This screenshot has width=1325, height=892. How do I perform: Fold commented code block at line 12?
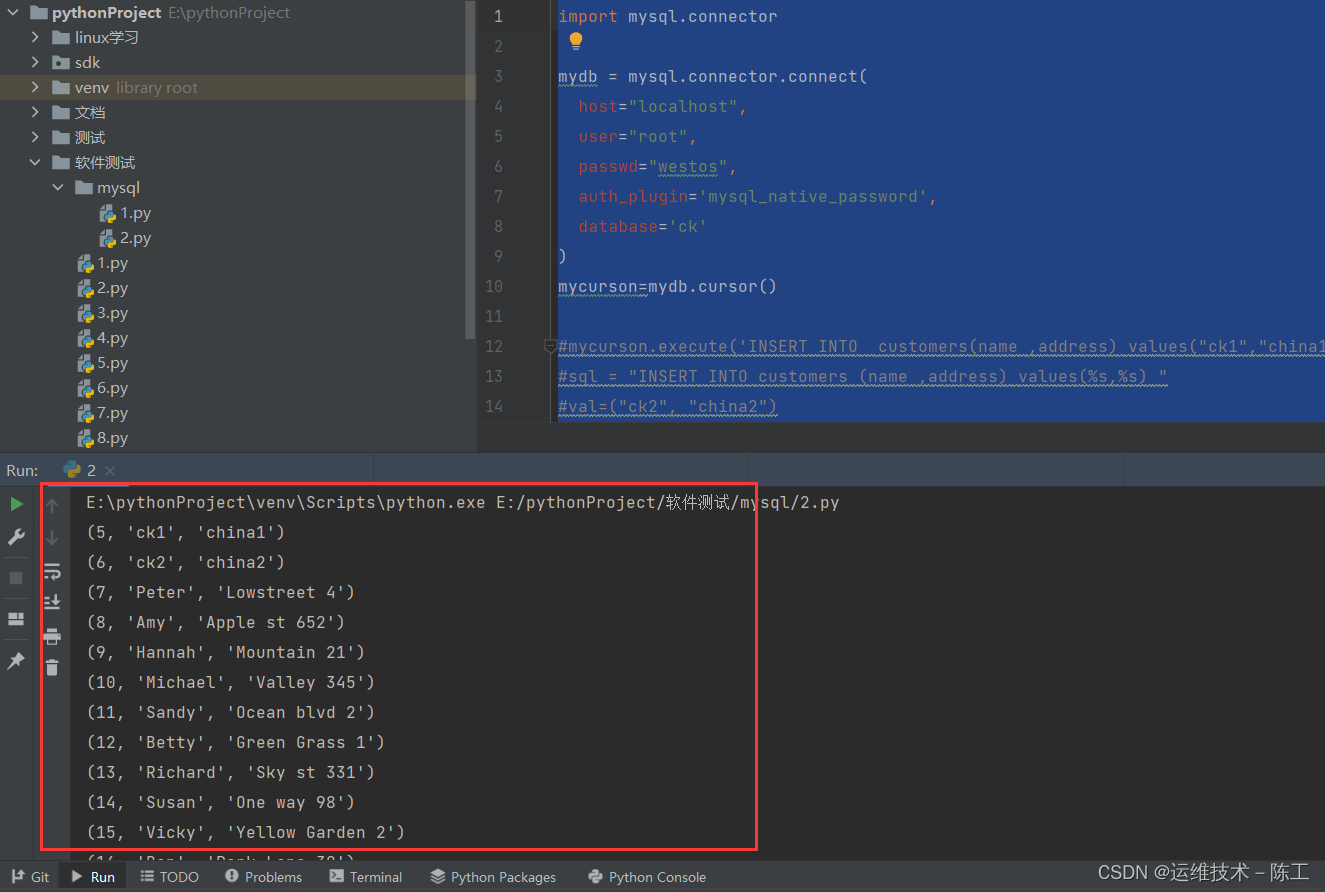point(550,347)
